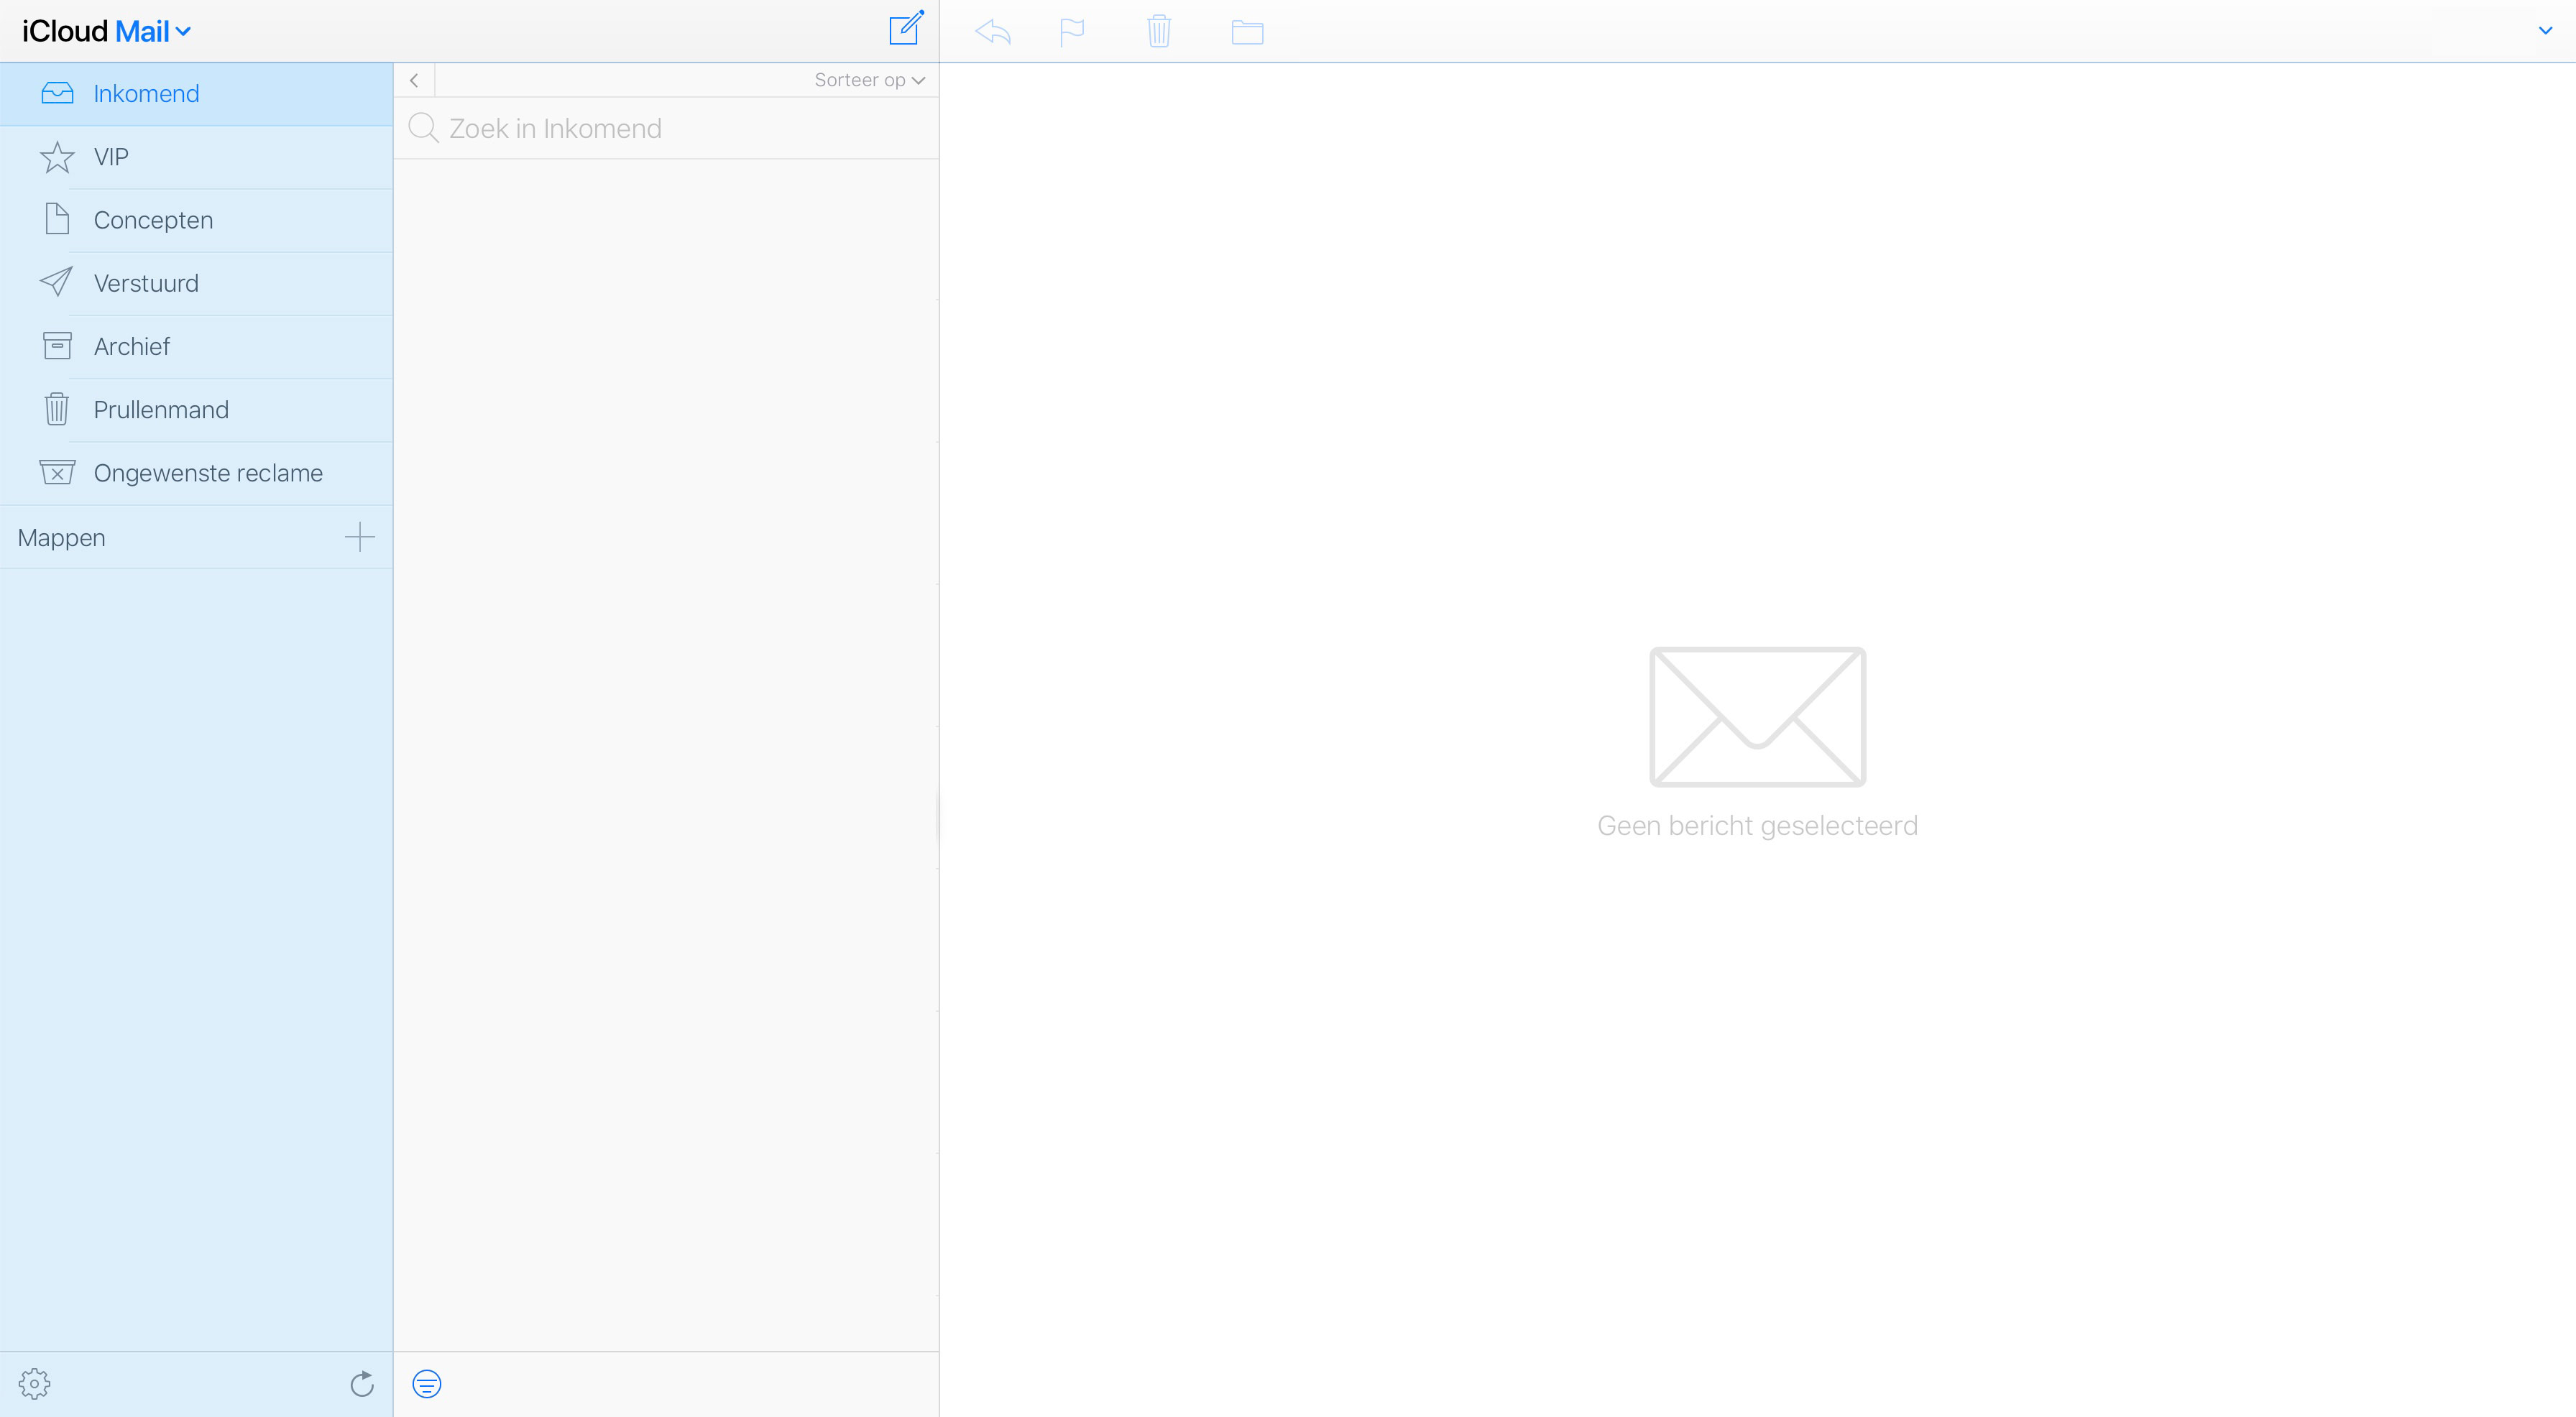Click the Inkomend inbox tray icon
Screen dimensions: 2576x1417
click(57, 93)
